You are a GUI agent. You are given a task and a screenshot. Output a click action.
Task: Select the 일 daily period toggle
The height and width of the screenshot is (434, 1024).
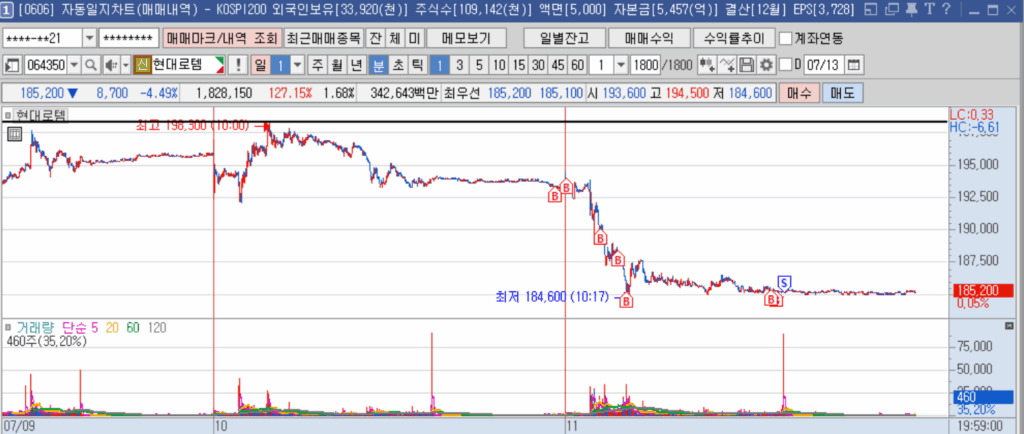260,65
